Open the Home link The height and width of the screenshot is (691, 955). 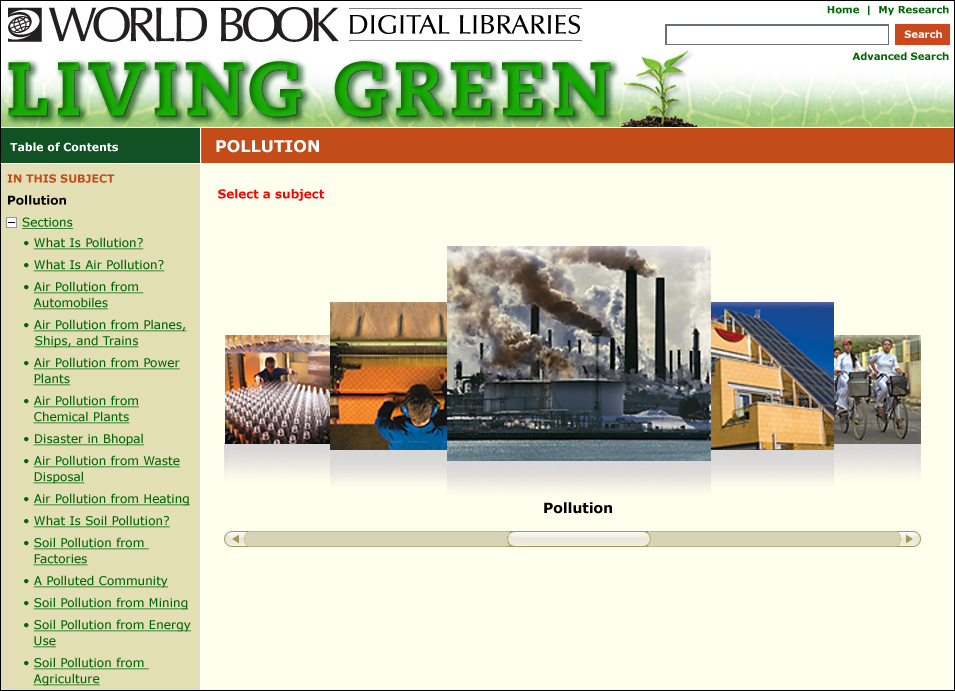click(x=843, y=10)
